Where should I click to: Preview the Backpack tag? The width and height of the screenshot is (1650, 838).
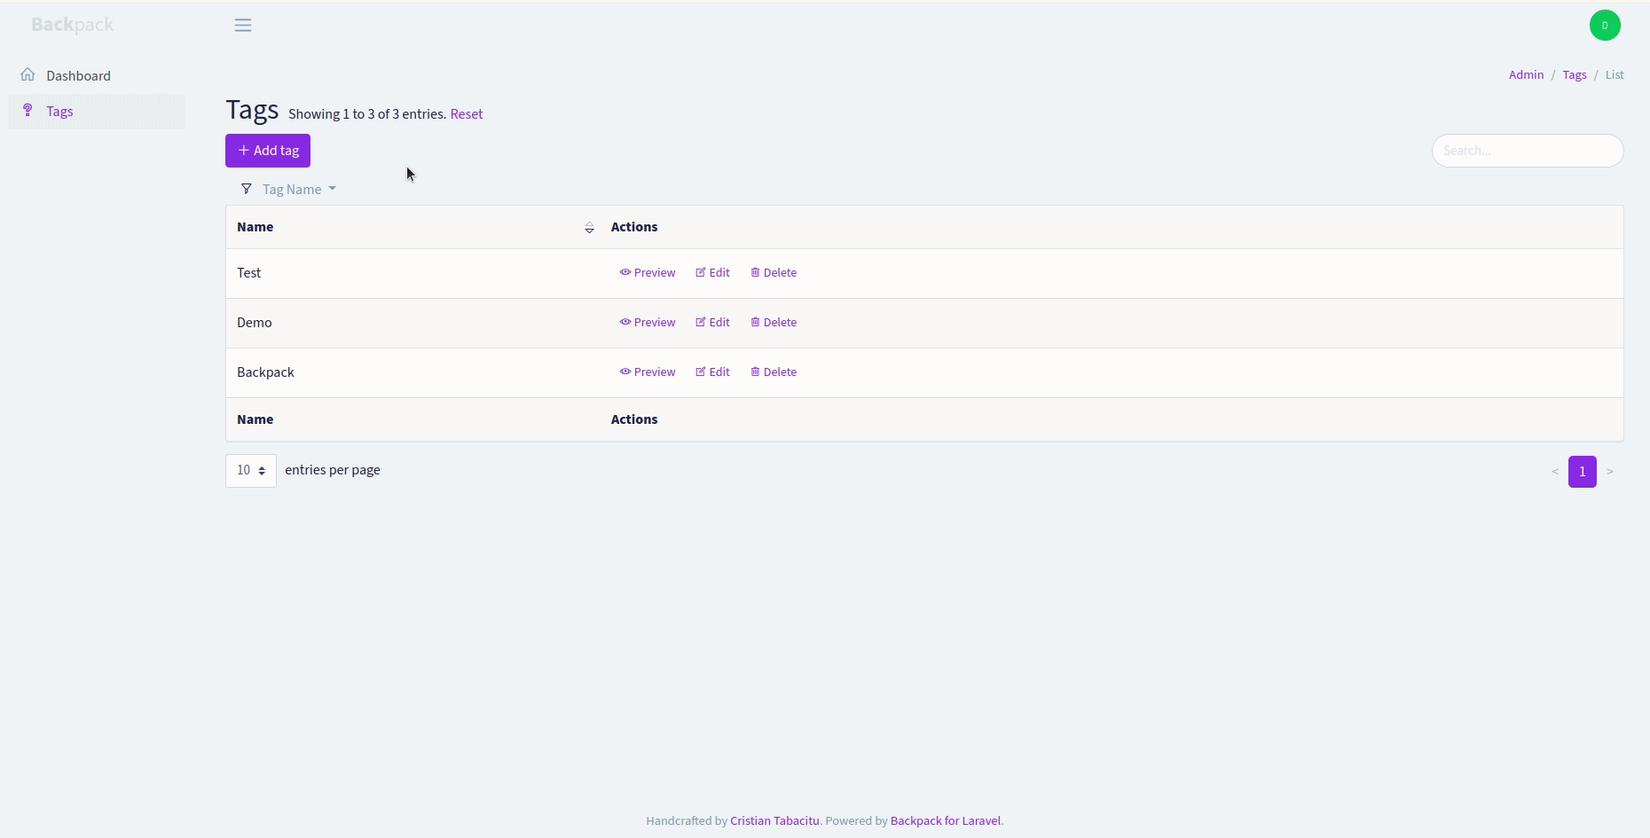tap(647, 372)
